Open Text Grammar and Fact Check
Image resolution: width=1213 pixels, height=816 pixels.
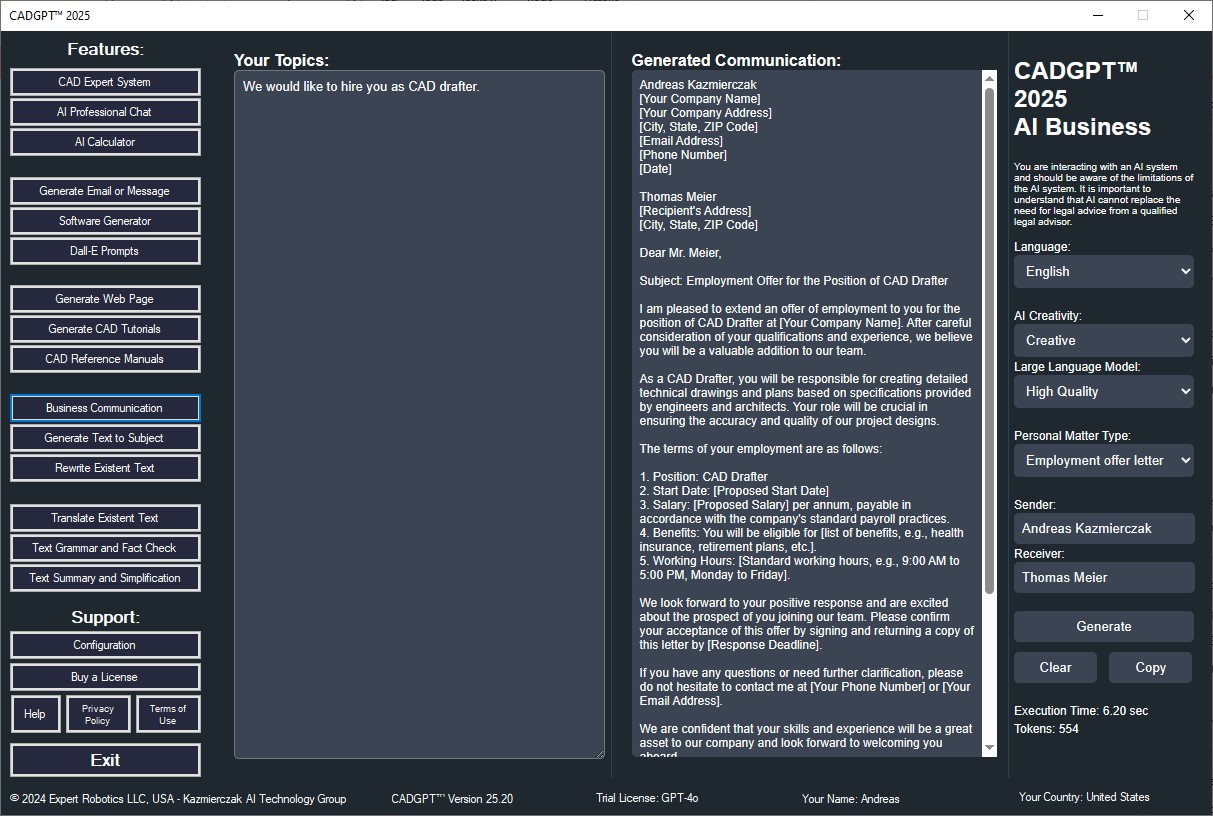coord(105,548)
